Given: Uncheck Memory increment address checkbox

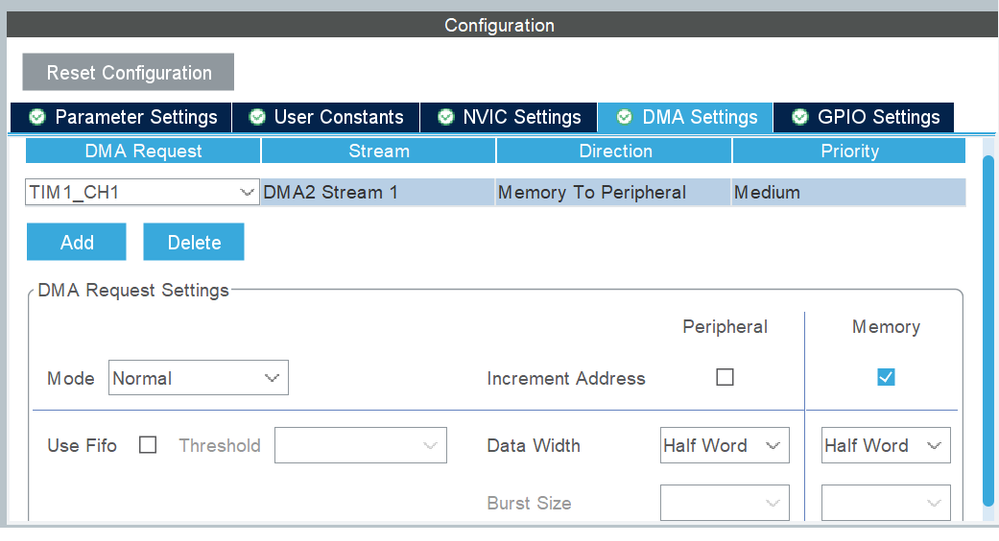Looking at the screenshot, I should click(x=885, y=377).
